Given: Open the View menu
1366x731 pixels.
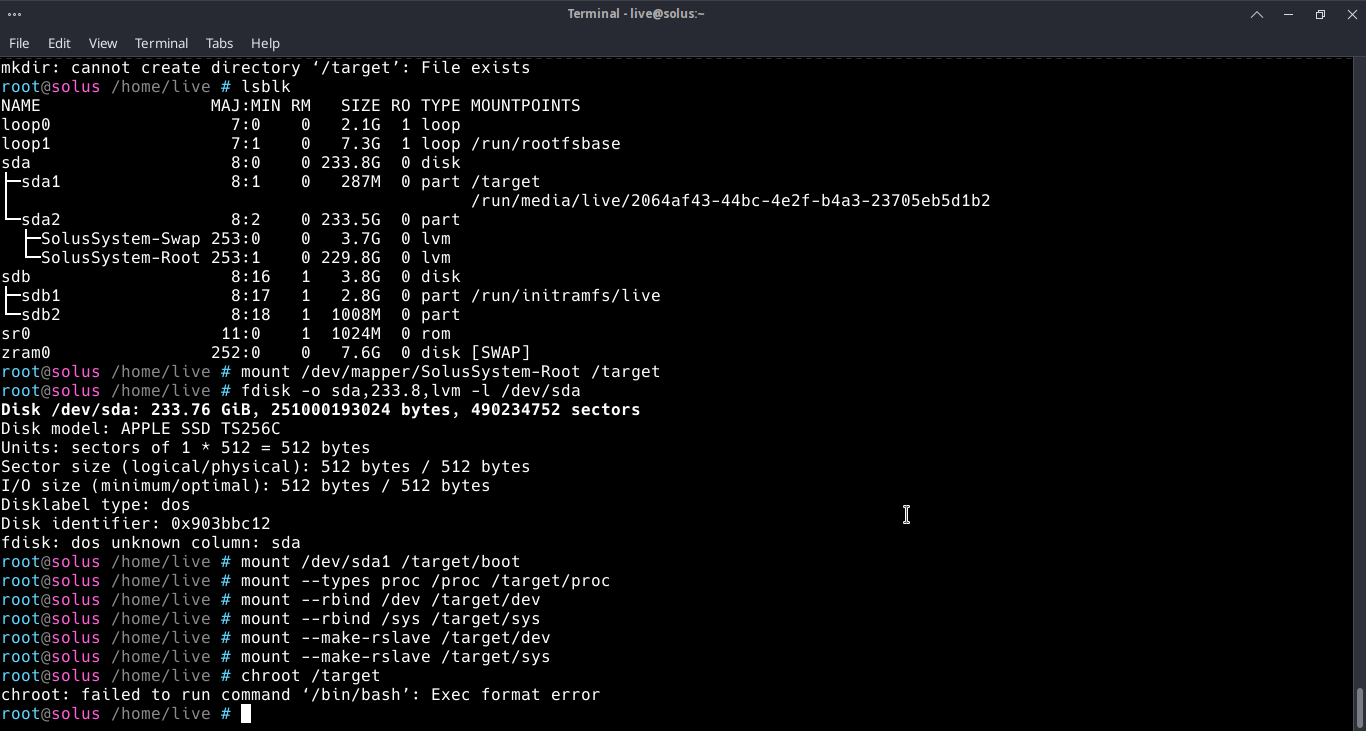Looking at the screenshot, I should coord(102,43).
